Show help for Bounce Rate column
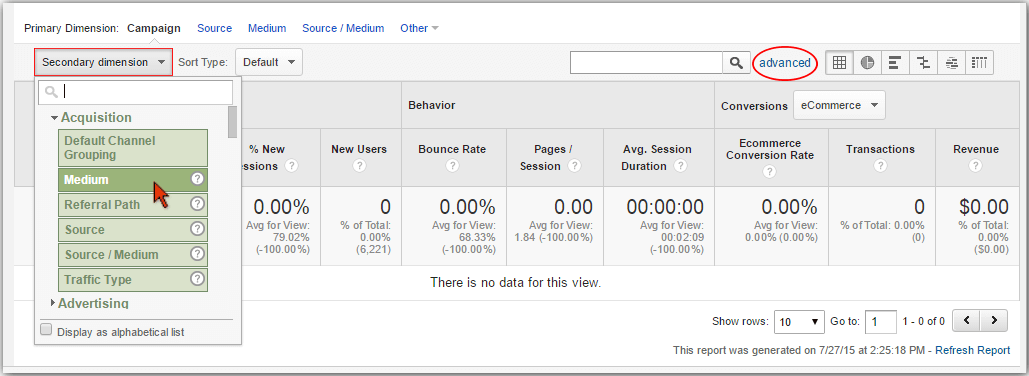Screen dimensions: 1029x376 (452, 166)
